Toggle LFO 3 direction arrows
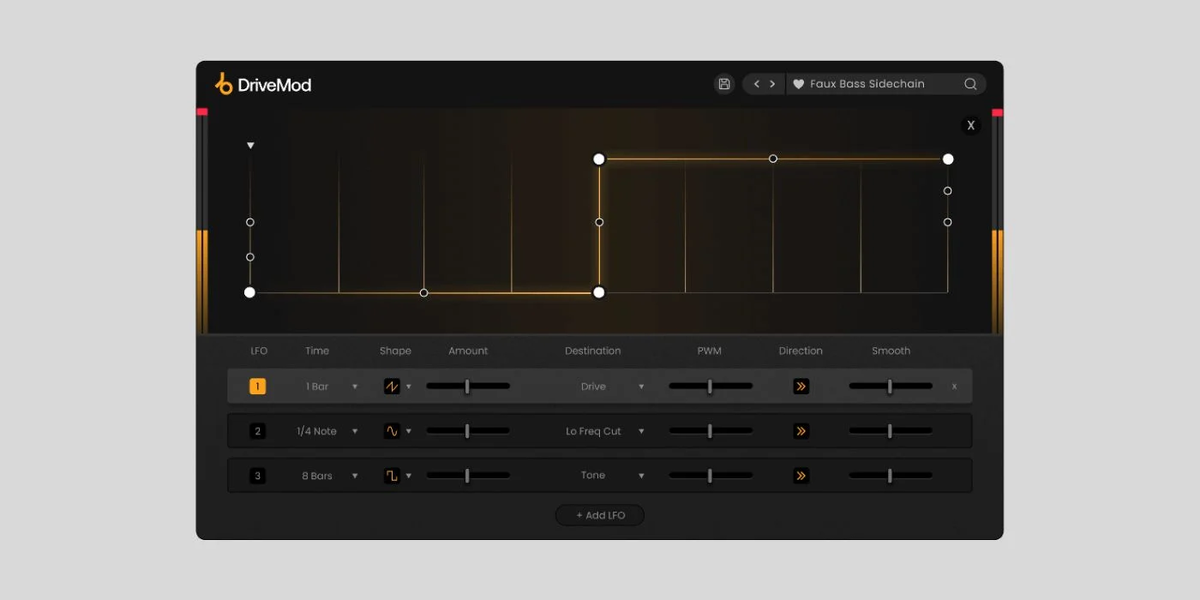 tap(801, 476)
